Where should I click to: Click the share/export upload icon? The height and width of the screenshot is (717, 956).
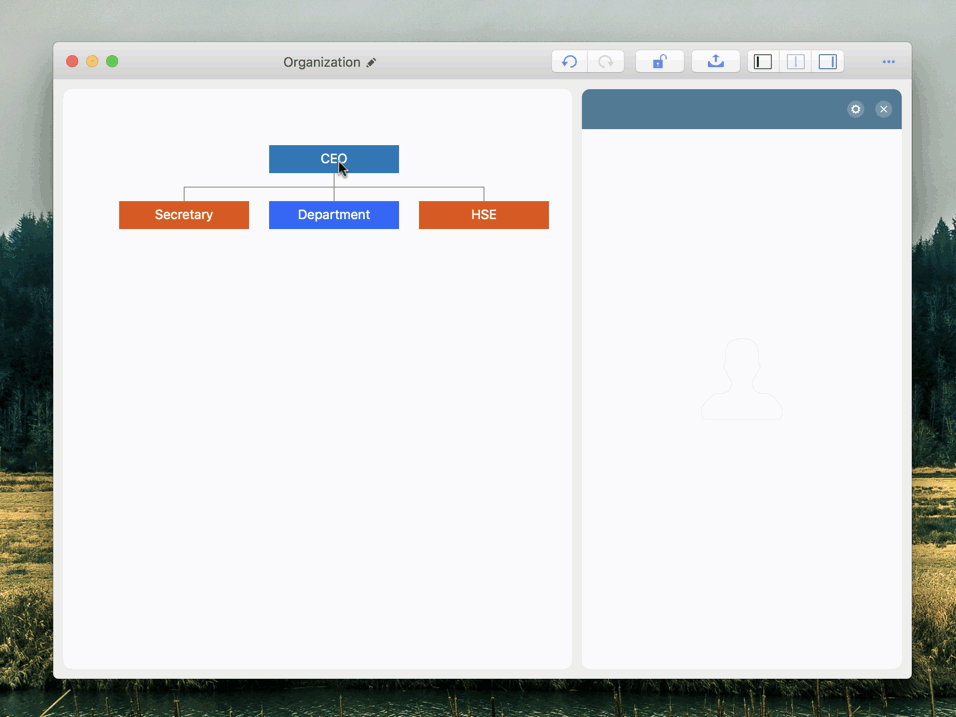(x=716, y=62)
